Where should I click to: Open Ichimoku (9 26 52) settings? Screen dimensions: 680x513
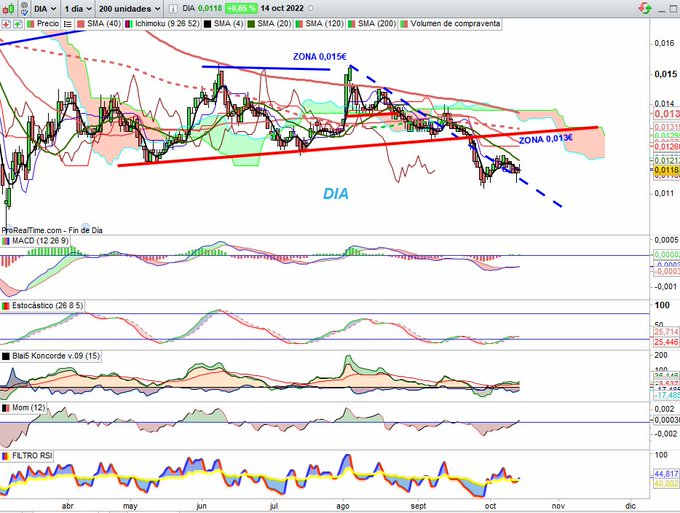tap(163, 24)
